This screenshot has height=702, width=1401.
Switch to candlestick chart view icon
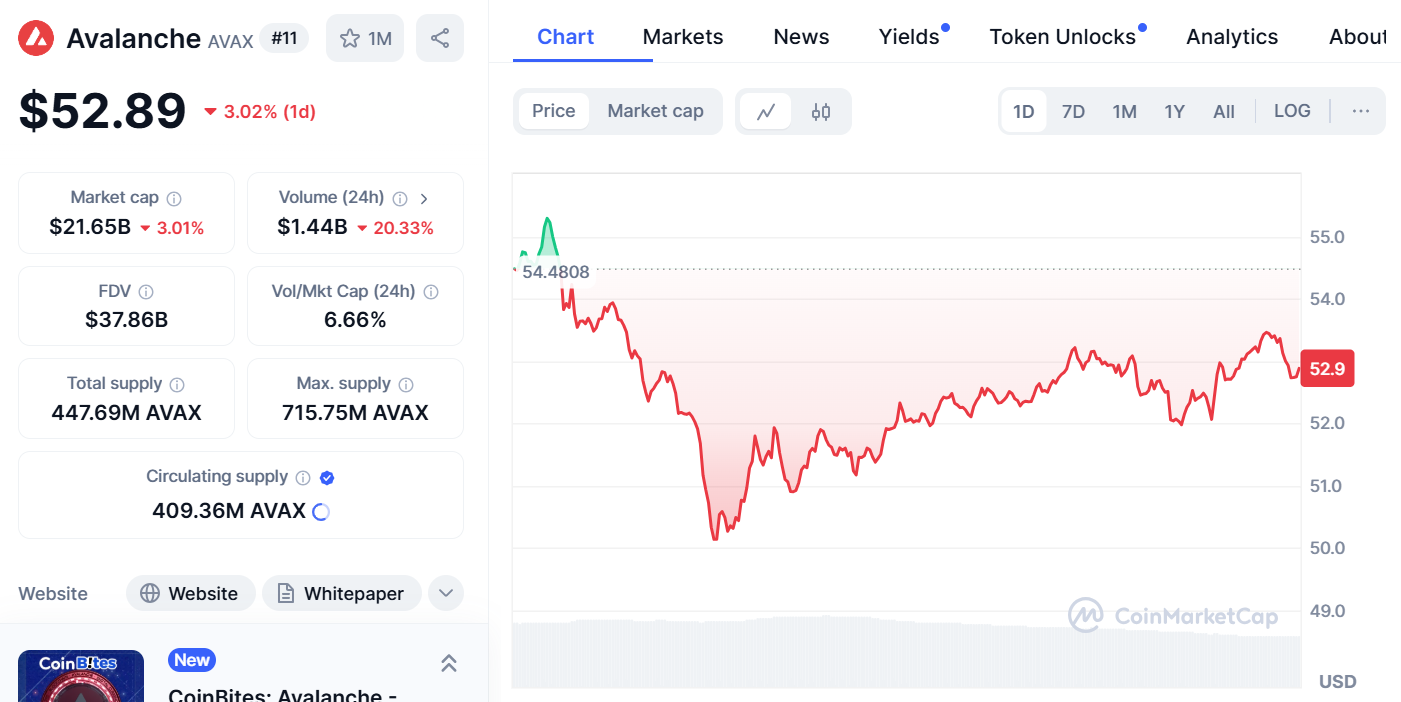(821, 111)
